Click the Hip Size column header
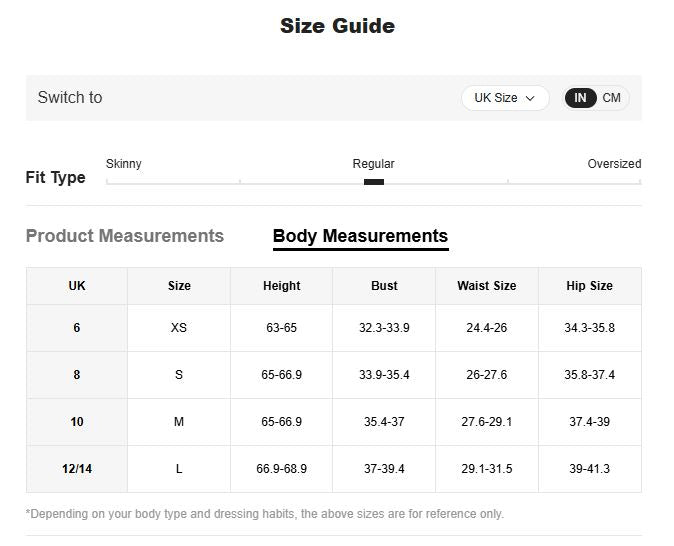Image resolution: width=674 pixels, height=546 pixels. point(589,286)
